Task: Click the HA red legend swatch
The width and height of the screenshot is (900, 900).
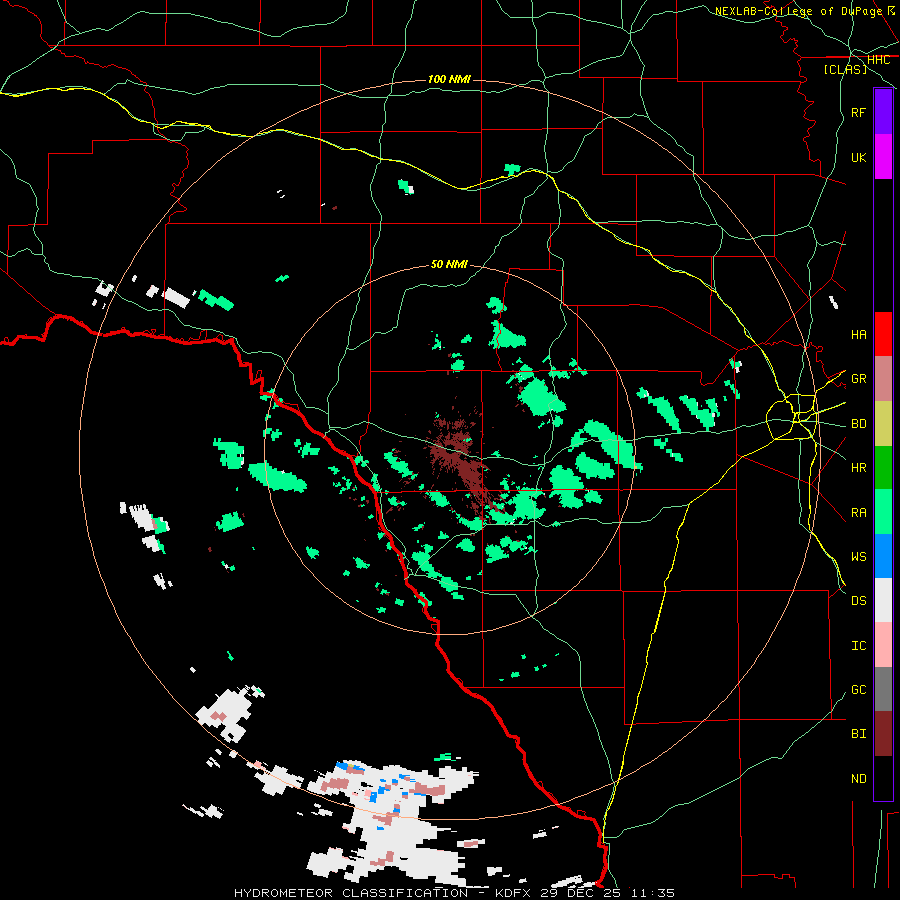Action: [x=883, y=334]
